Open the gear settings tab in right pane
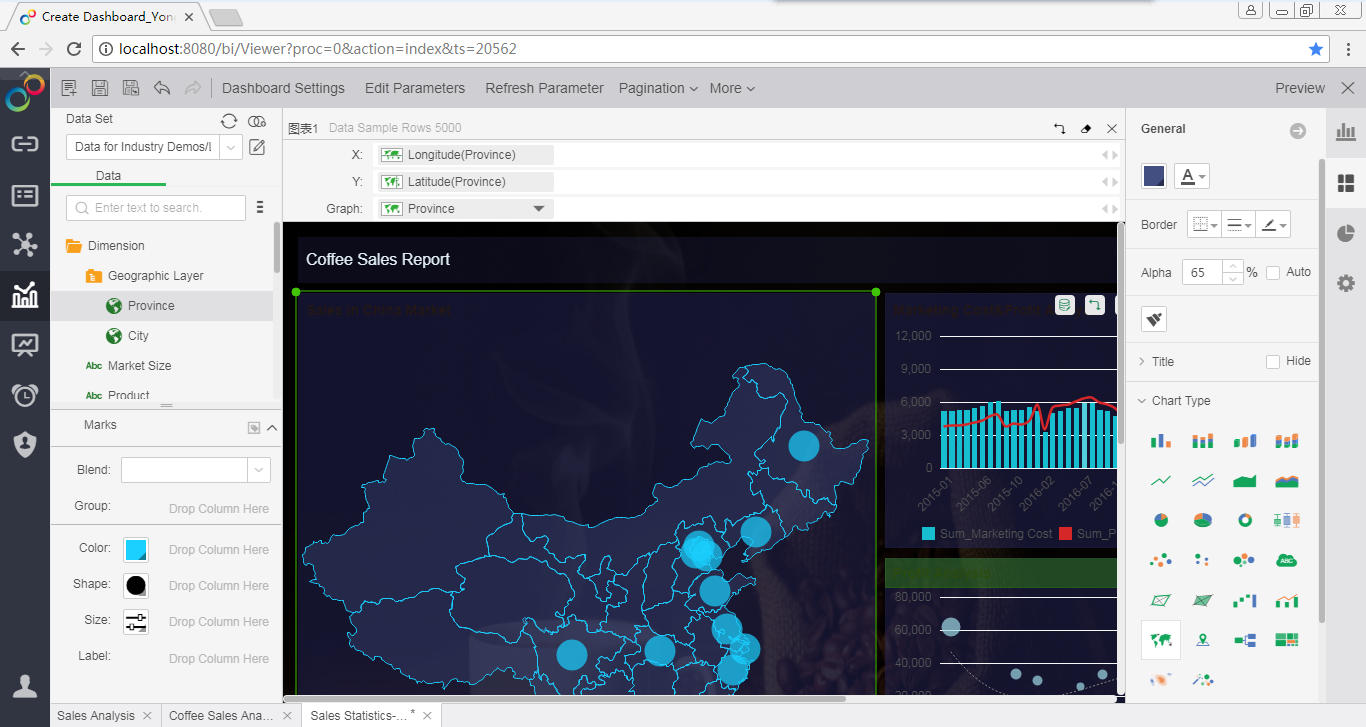1366x727 pixels. 1346,283
